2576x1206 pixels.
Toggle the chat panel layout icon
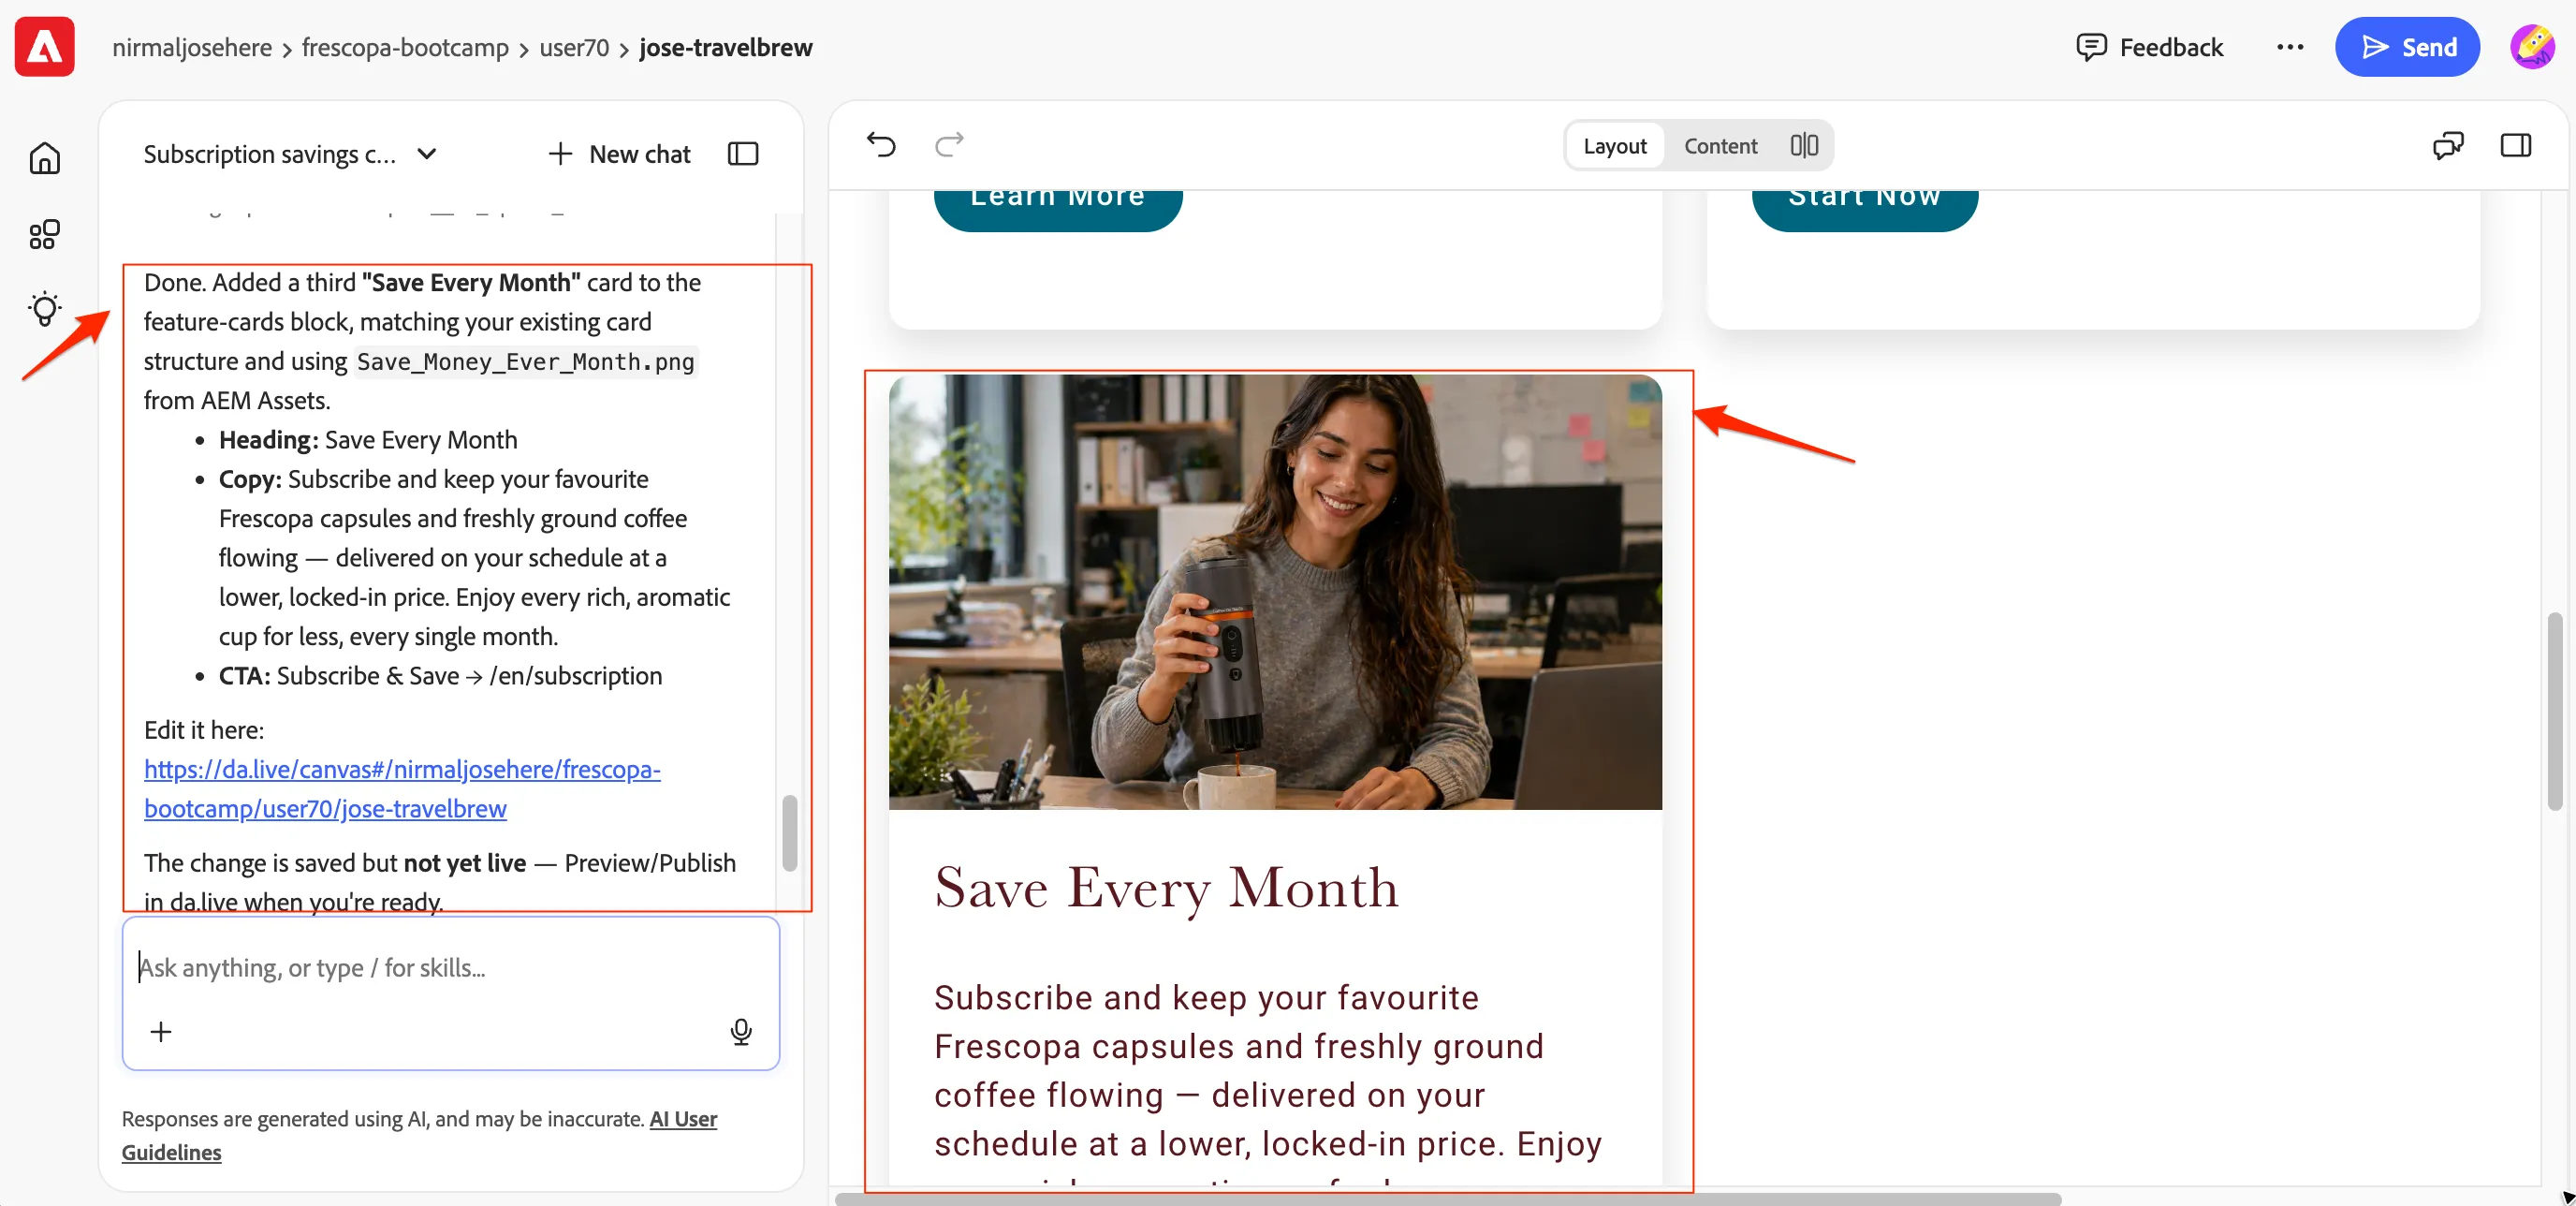(x=743, y=154)
